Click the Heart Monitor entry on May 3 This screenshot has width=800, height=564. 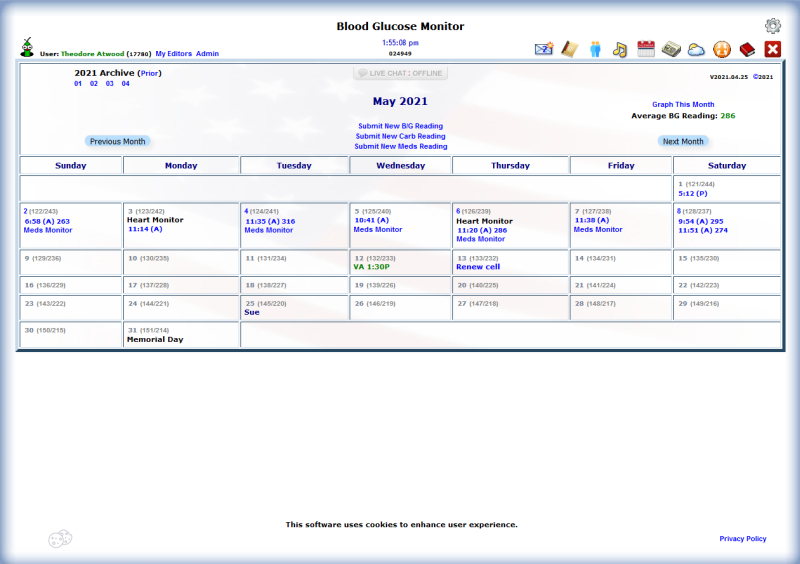click(155, 220)
